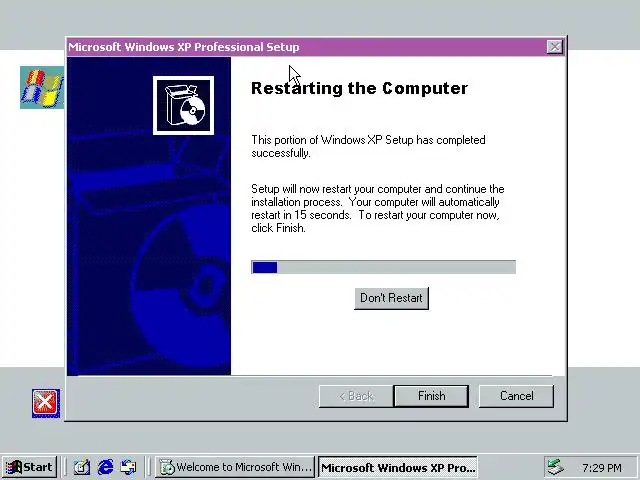Click the disabled Back button
The width and height of the screenshot is (640, 480).
(x=356, y=396)
